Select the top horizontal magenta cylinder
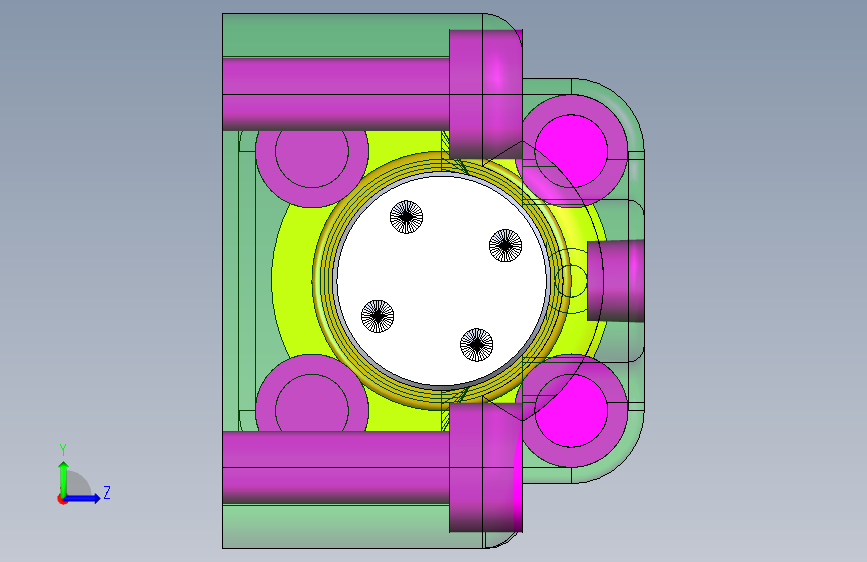Viewport: 867px width, 562px height. point(336,94)
